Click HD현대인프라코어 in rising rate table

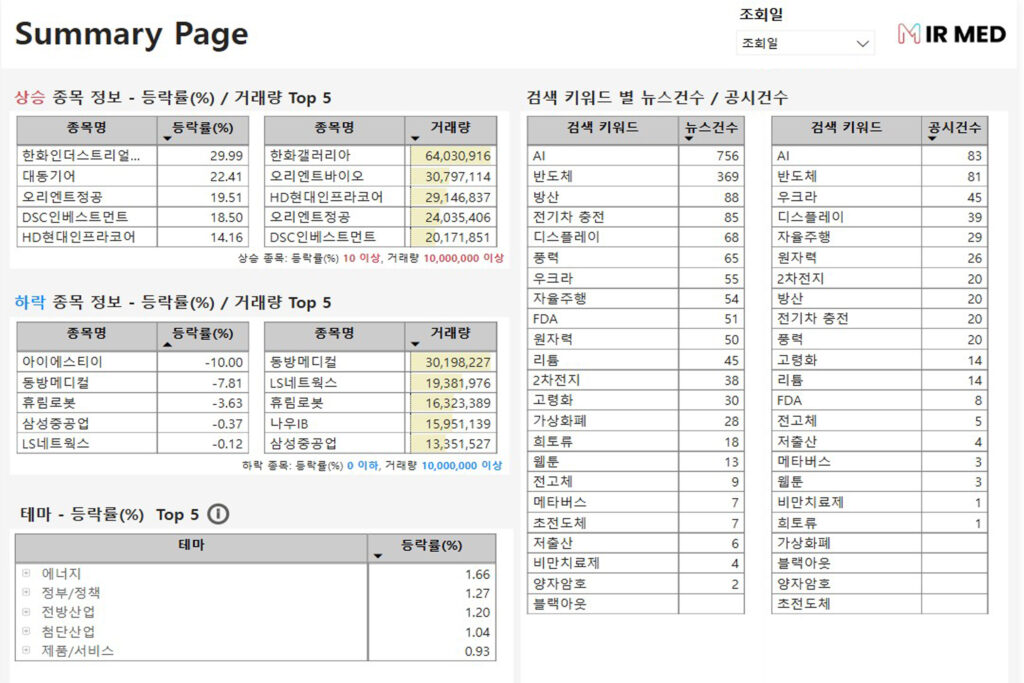click(78, 237)
